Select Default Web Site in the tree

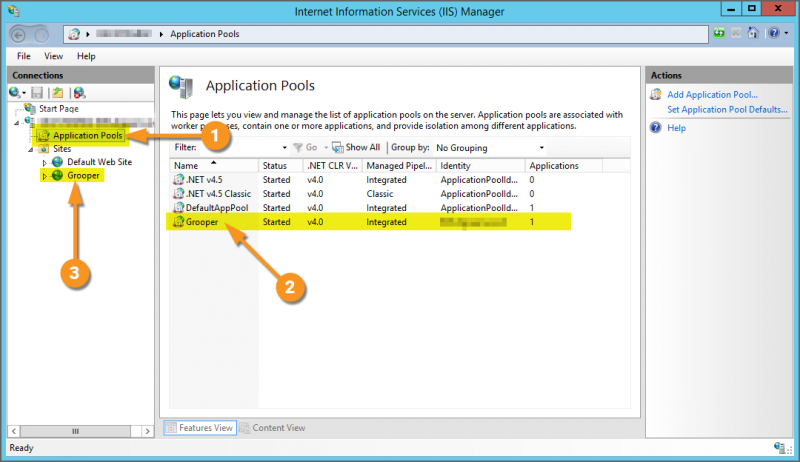coord(99,162)
